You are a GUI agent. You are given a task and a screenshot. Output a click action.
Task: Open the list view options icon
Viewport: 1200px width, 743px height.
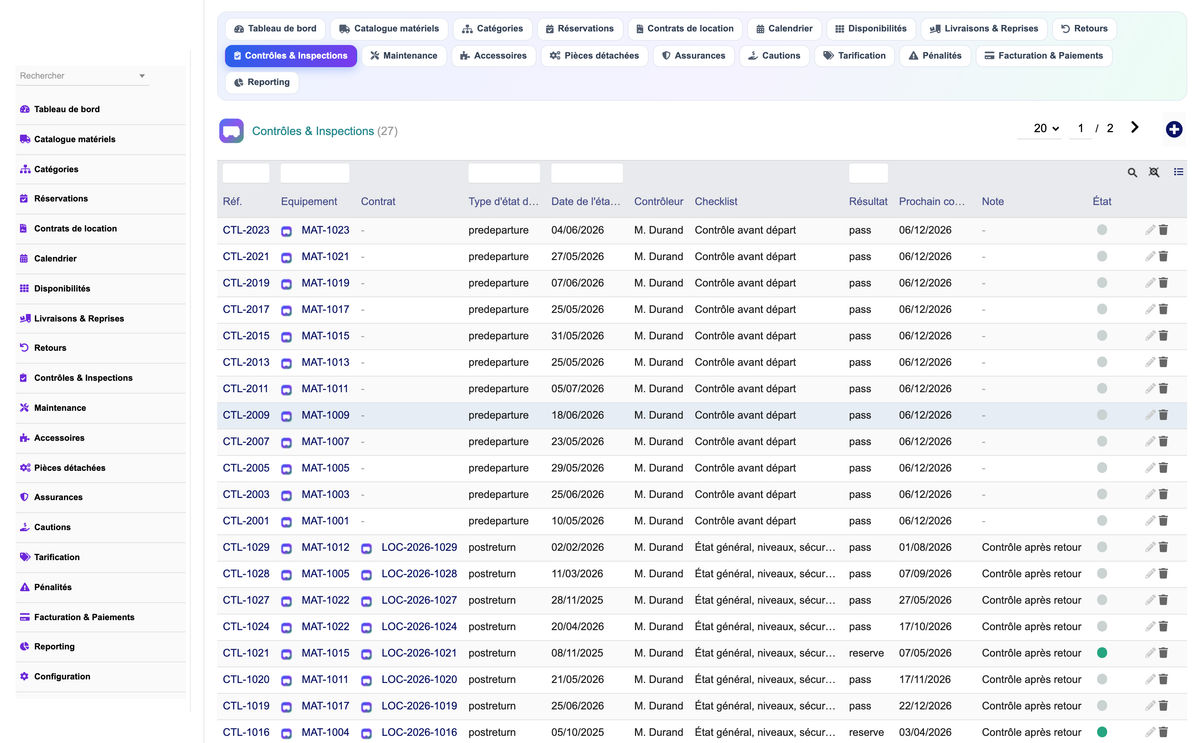1179,172
